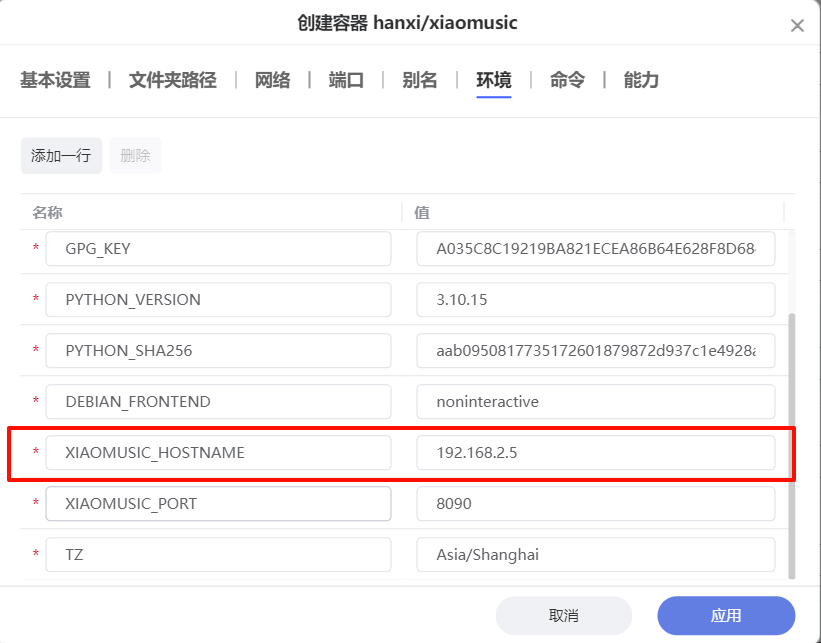This screenshot has height=643, width=821.
Task: Click the environment list vertical scrollbar
Action: coord(792,440)
